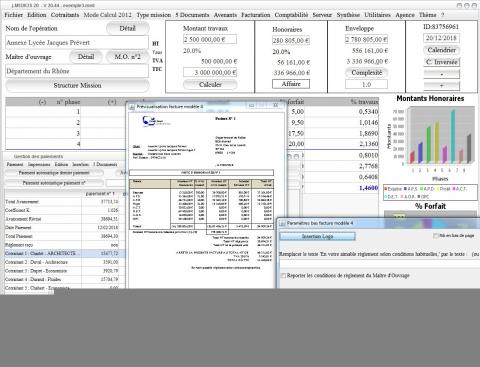Focus Montant travaux HT field 2 500 000,00 €
Viewport: 480px width, 367px height.
click(210, 39)
